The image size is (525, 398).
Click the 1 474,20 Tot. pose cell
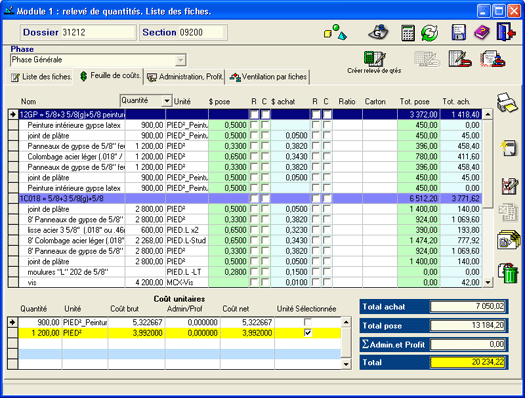(419, 240)
